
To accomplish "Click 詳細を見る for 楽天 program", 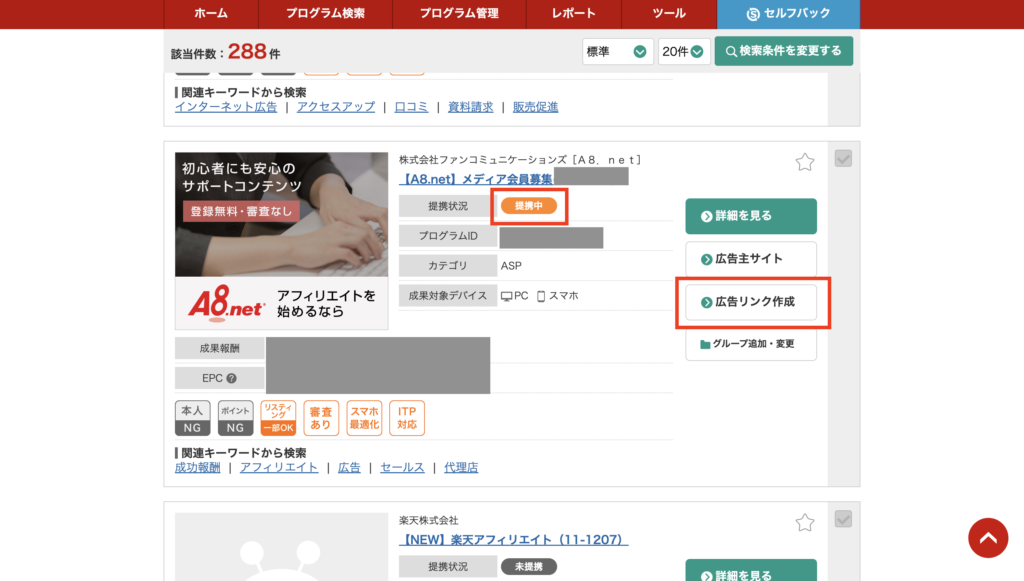I will pyautogui.click(x=751, y=570).
